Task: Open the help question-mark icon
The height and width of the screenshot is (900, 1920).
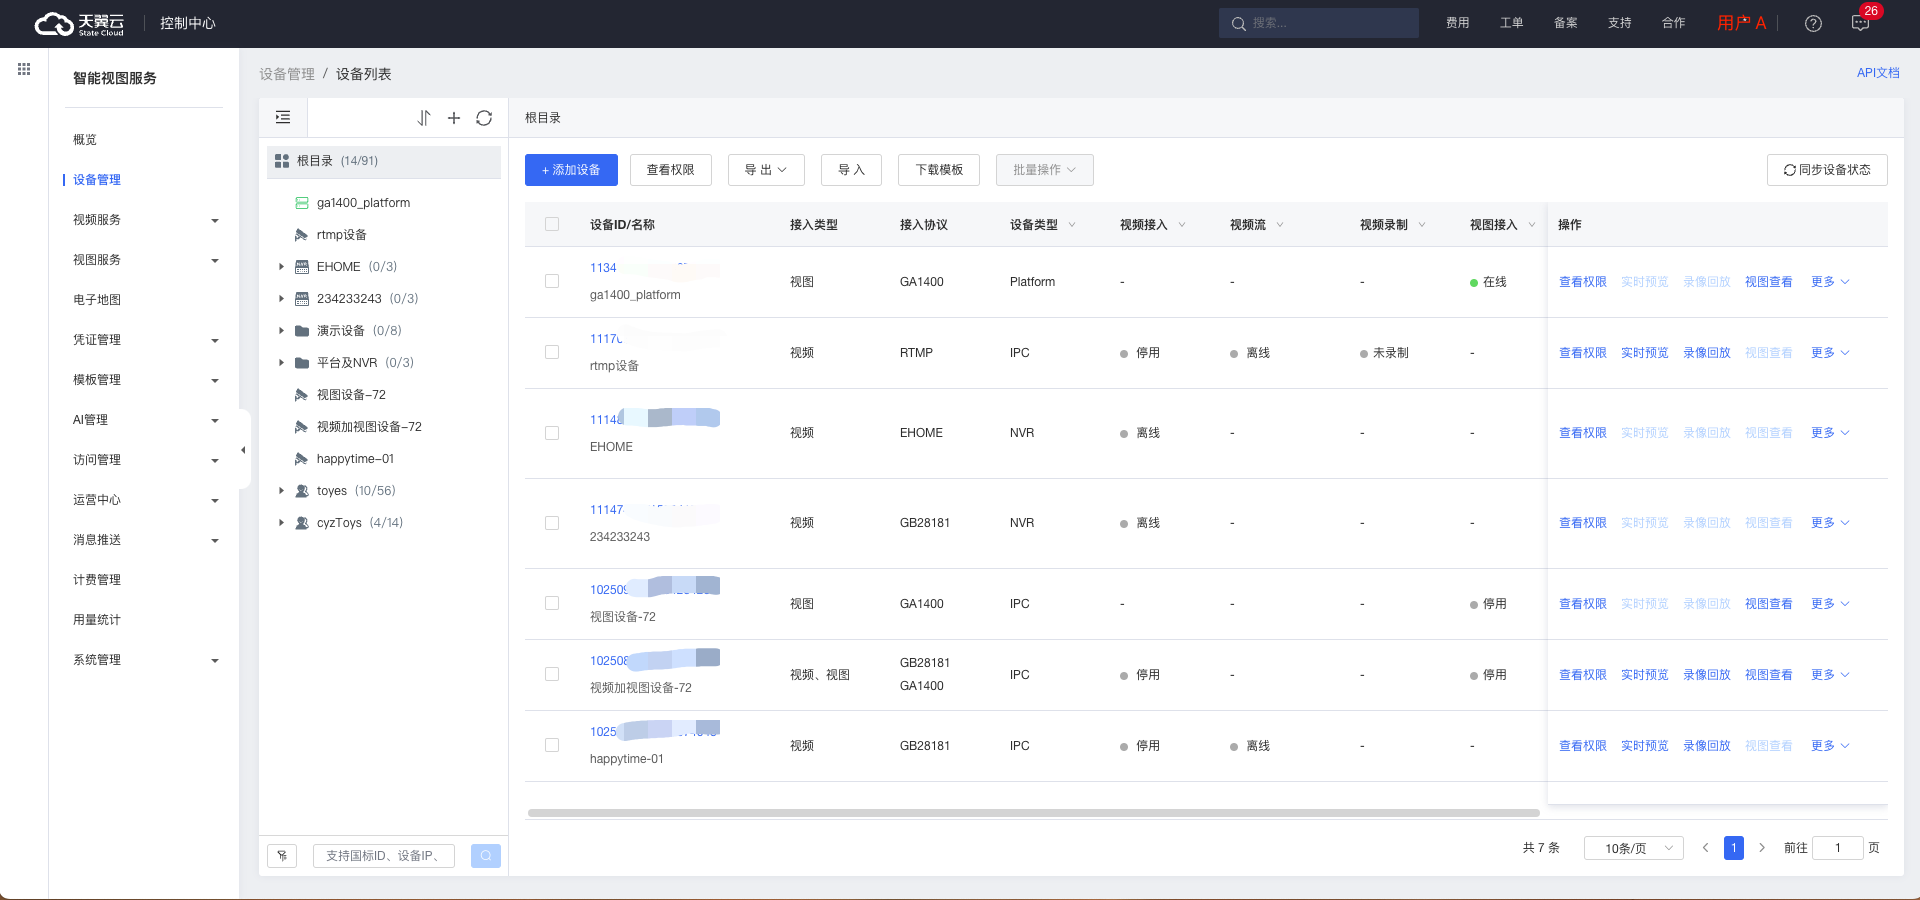Action: 1813,23
